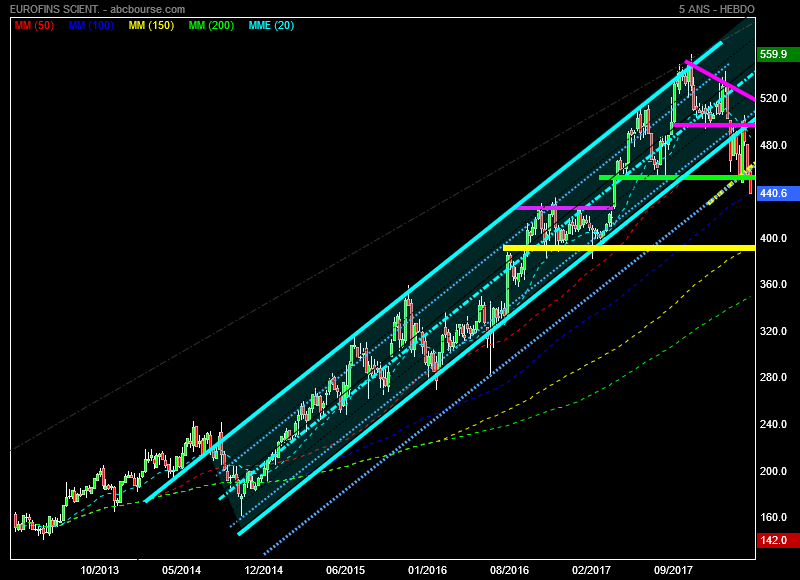Click the 10/2013 date axis label

pos(99,570)
